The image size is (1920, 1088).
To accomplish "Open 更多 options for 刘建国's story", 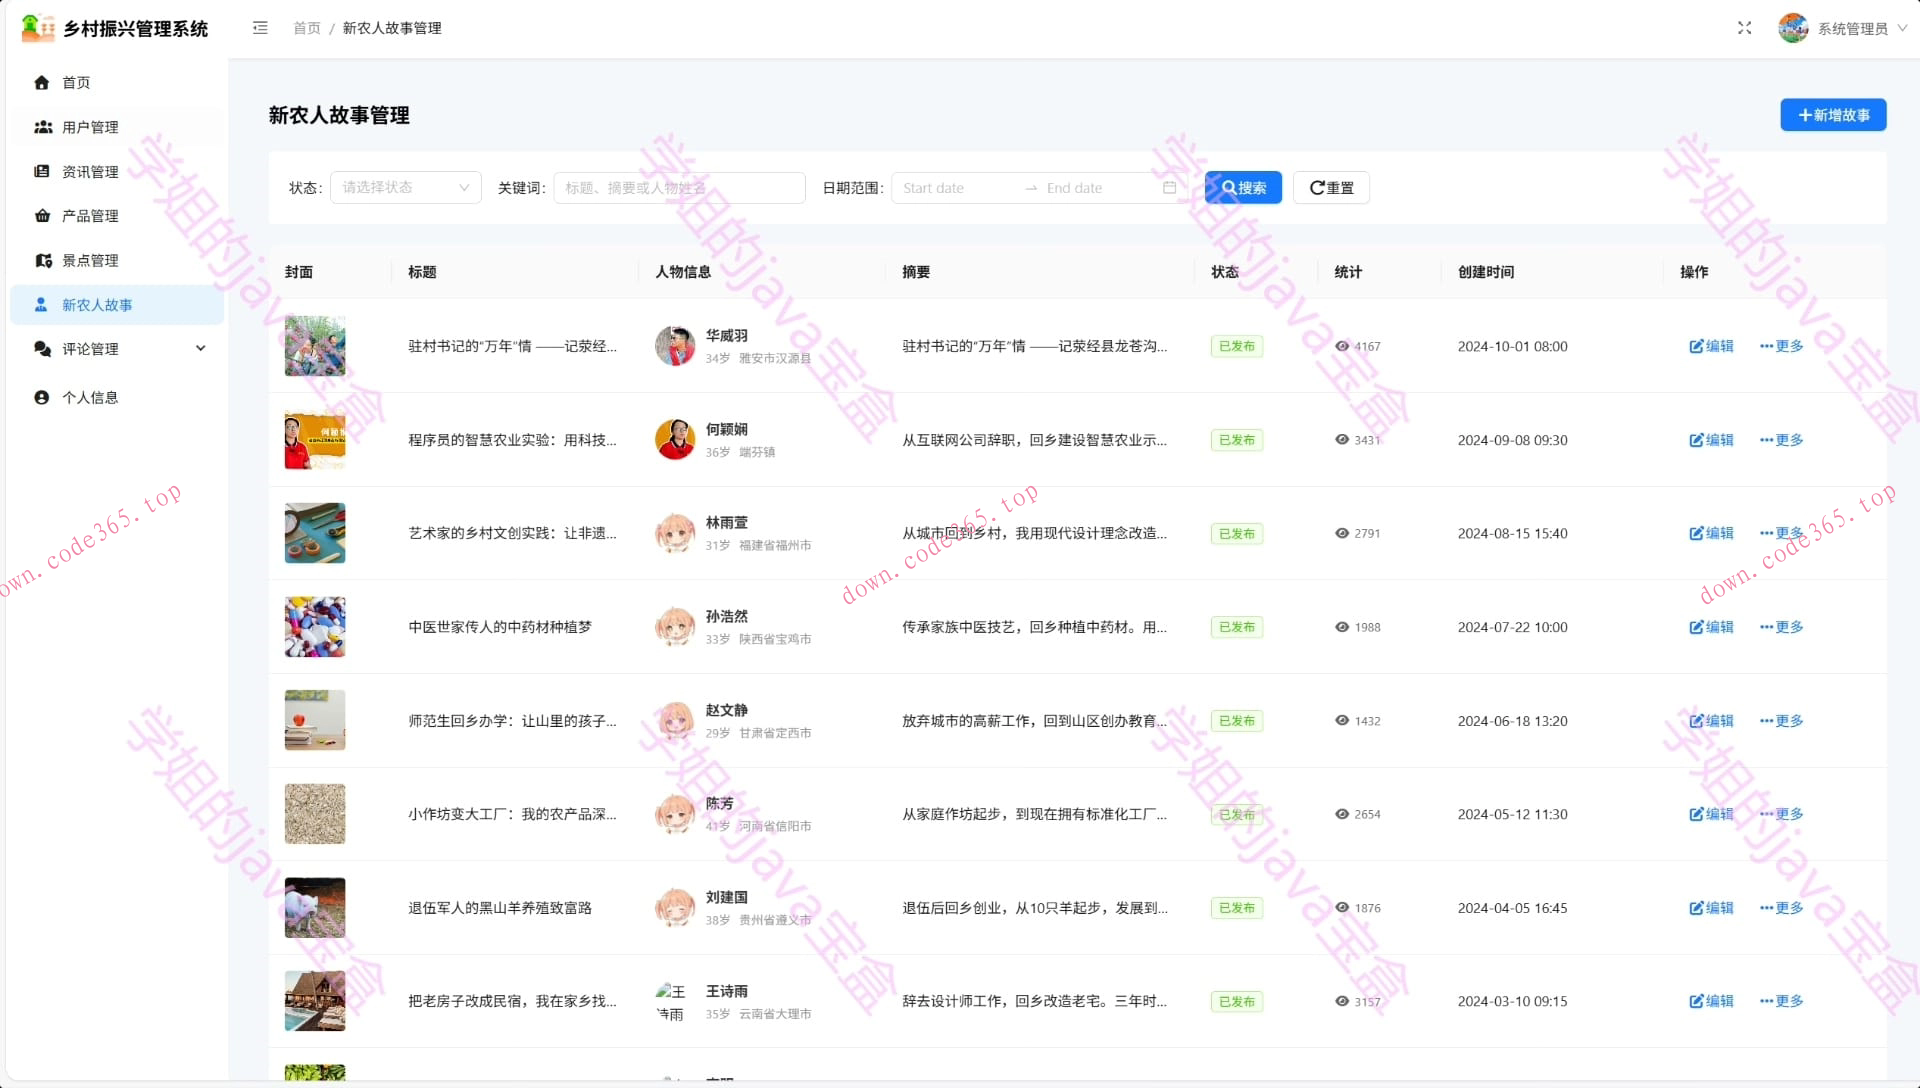I will pos(1780,908).
